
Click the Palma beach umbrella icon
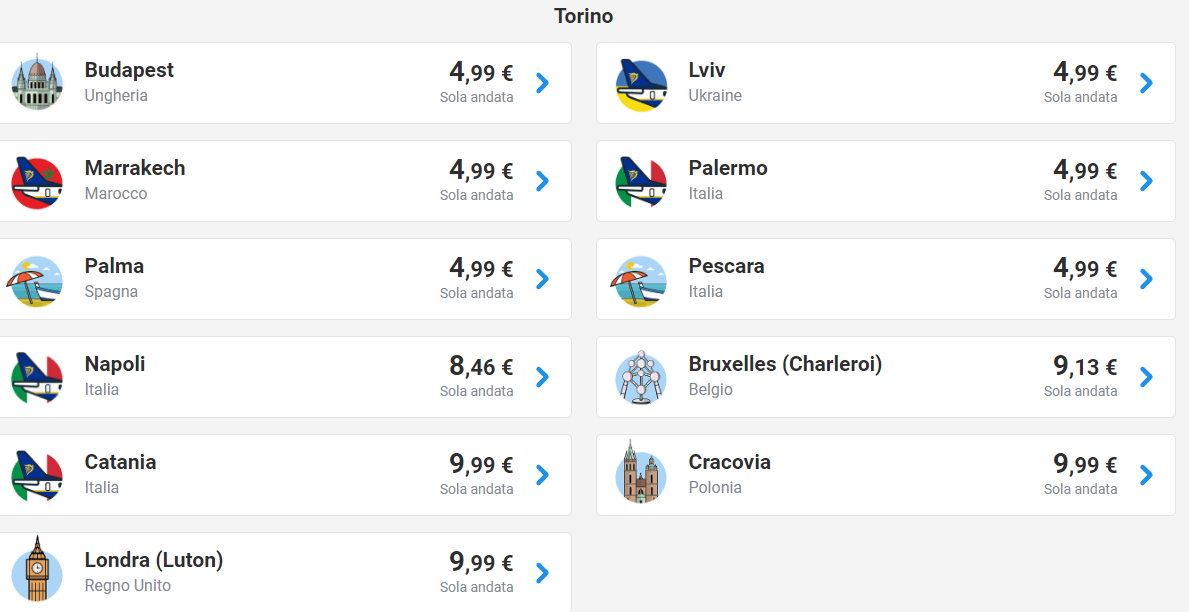[35, 281]
